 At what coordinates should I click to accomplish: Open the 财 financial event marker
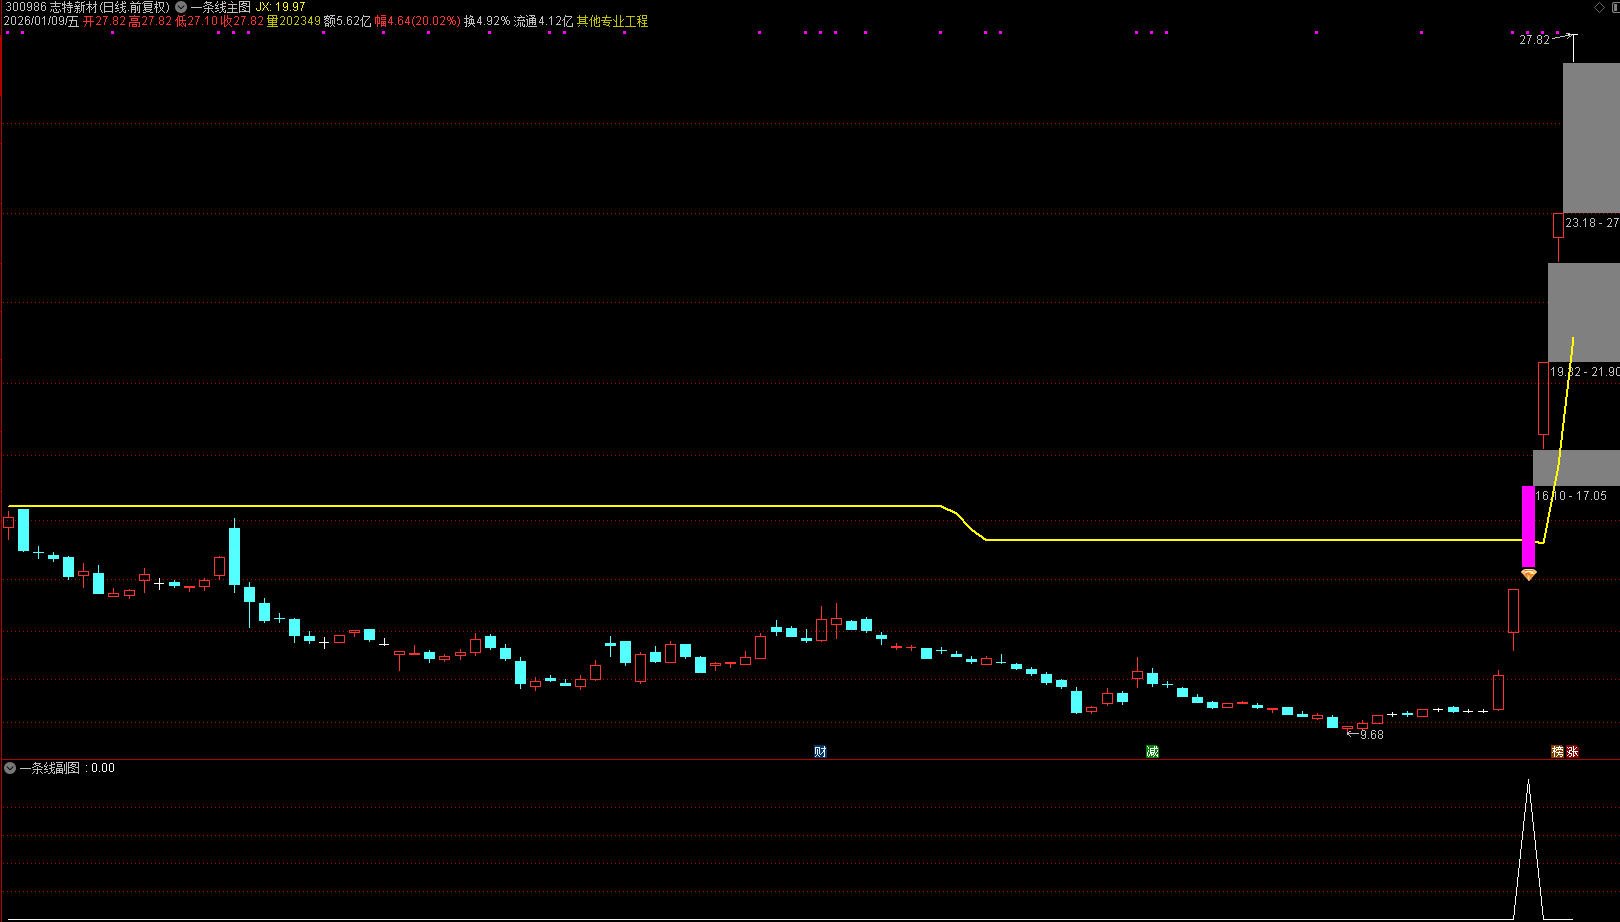click(x=820, y=752)
